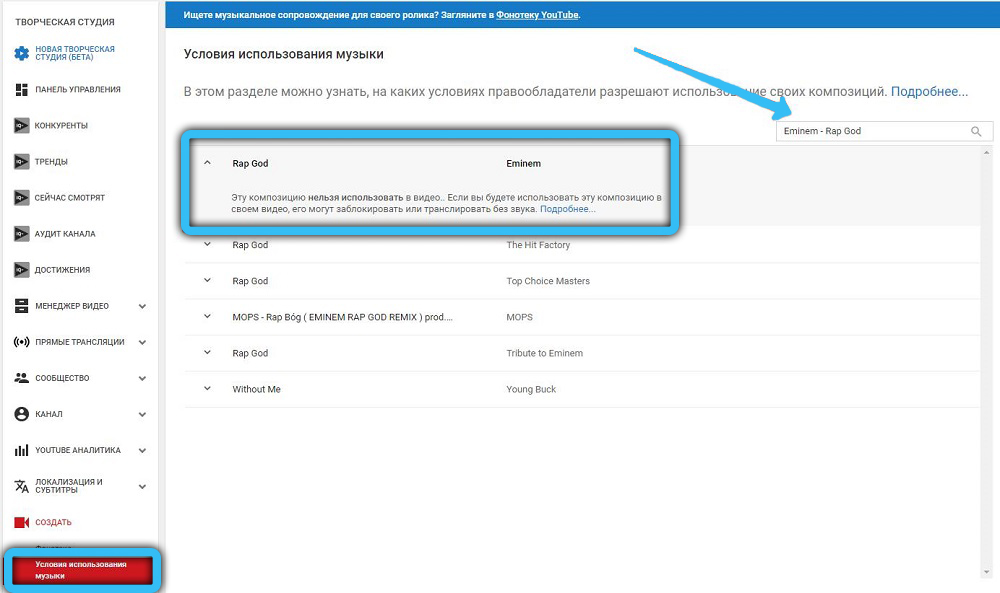1000x593 pixels.
Task: Click the Eminem - Rap God search field
Action: coord(870,131)
